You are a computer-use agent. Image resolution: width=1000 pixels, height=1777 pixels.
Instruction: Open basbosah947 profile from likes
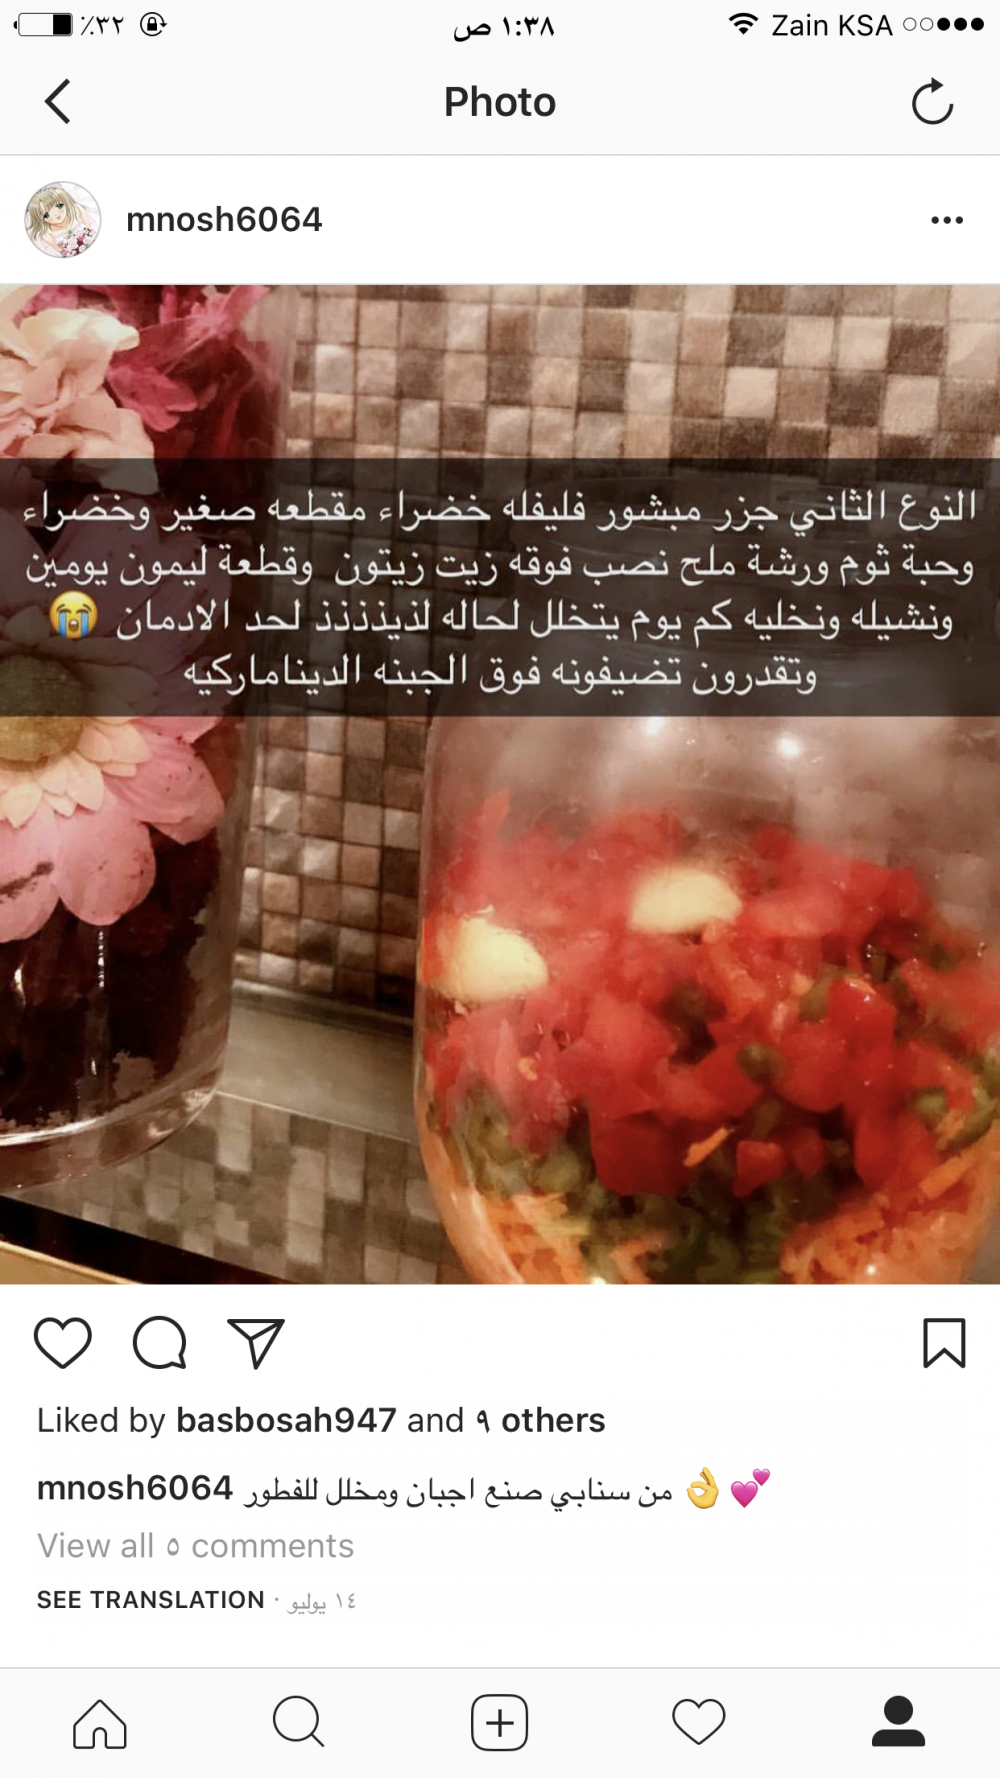point(286,1420)
